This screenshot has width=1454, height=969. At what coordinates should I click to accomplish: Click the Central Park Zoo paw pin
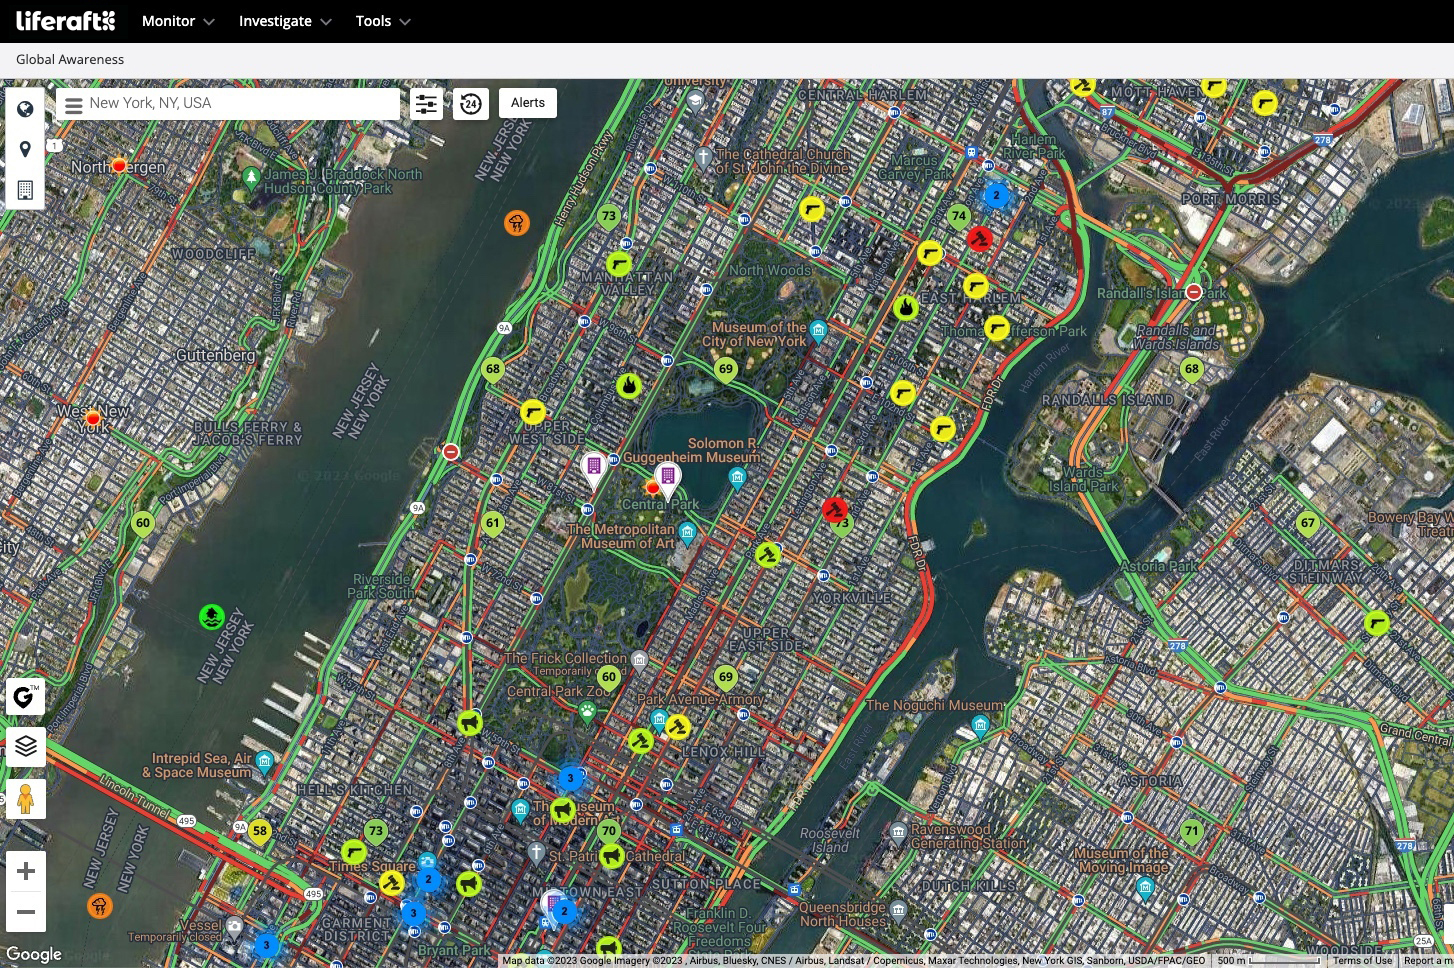click(587, 711)
